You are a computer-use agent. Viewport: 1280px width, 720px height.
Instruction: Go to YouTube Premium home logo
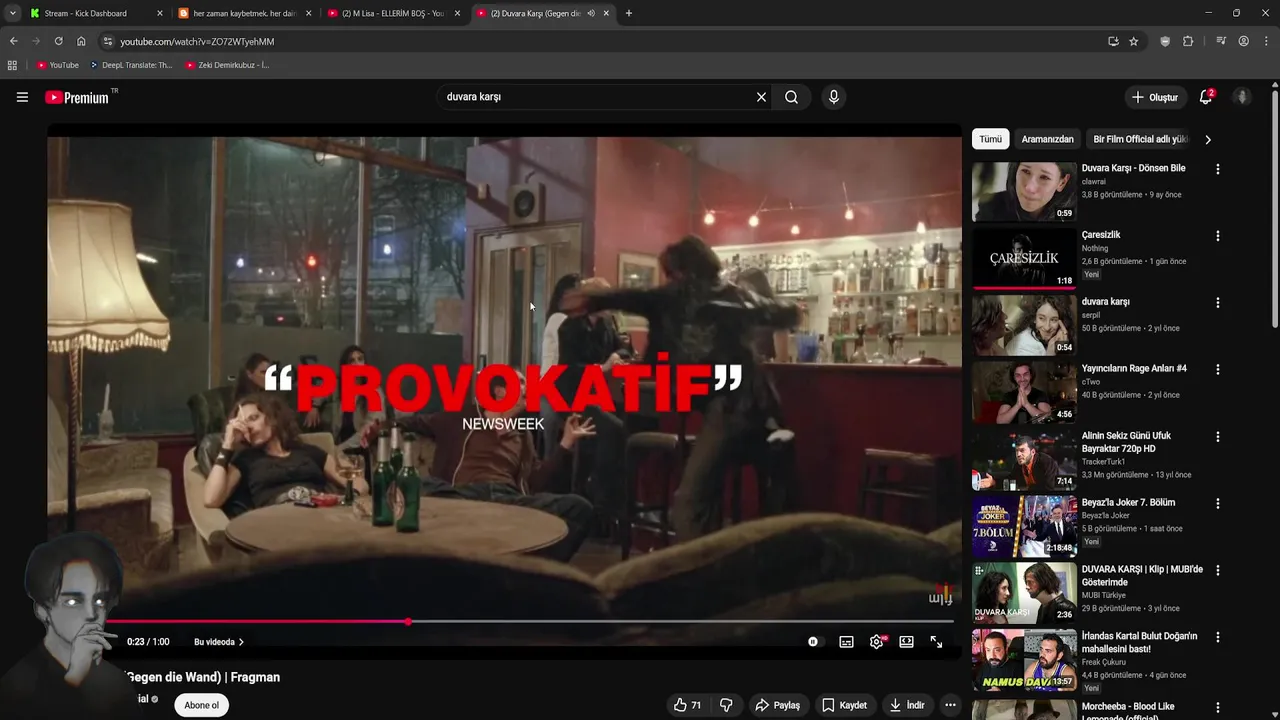(79, 97)
